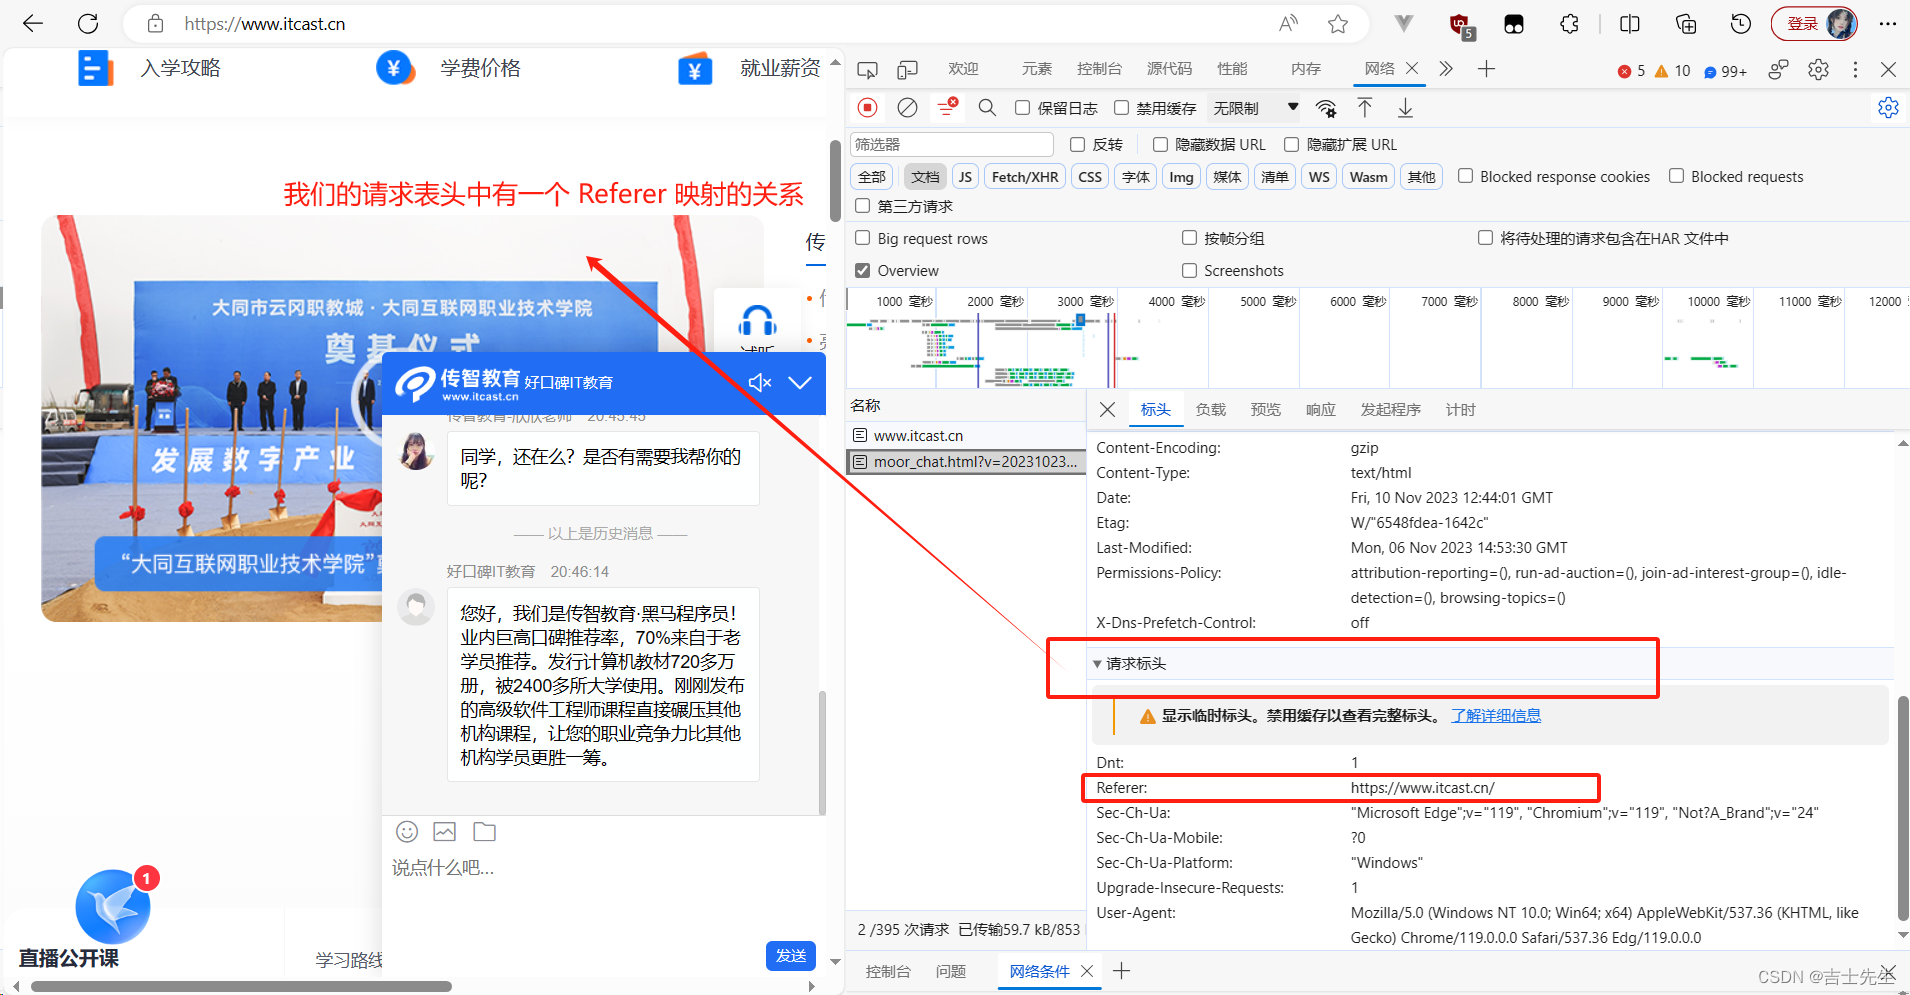Open network conditions wifi icon
The height and width of the screenshot is (995, 1910).
[x=1326, y=107]
